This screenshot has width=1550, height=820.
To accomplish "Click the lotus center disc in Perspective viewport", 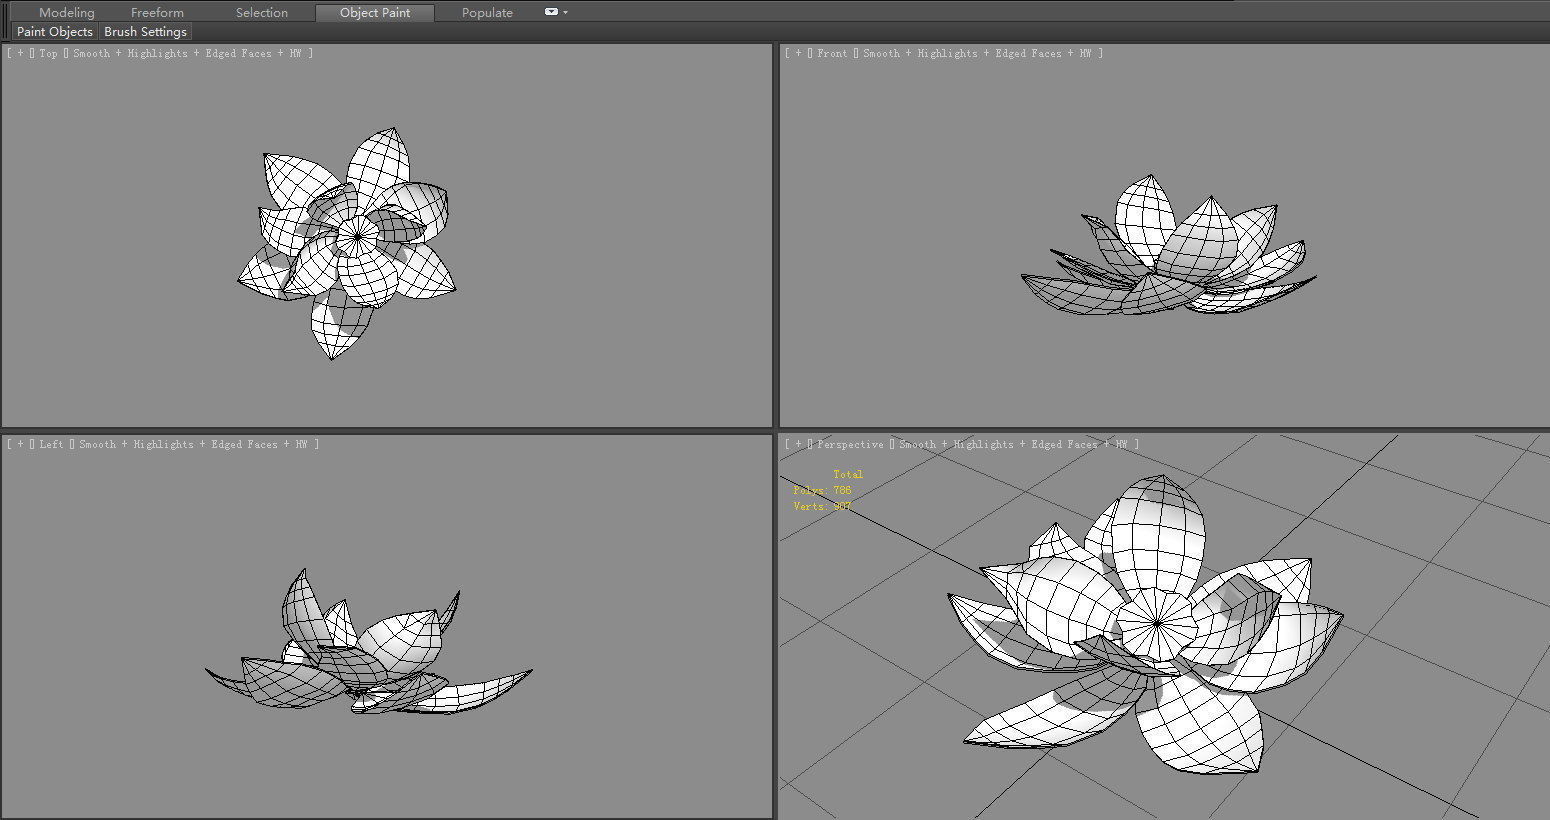I will [1156, 625].
